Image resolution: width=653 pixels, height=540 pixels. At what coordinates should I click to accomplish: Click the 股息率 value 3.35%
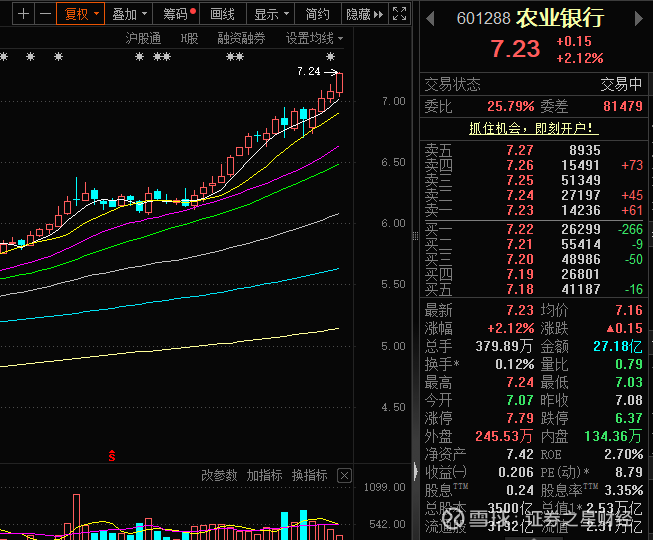tap(623, 490)
